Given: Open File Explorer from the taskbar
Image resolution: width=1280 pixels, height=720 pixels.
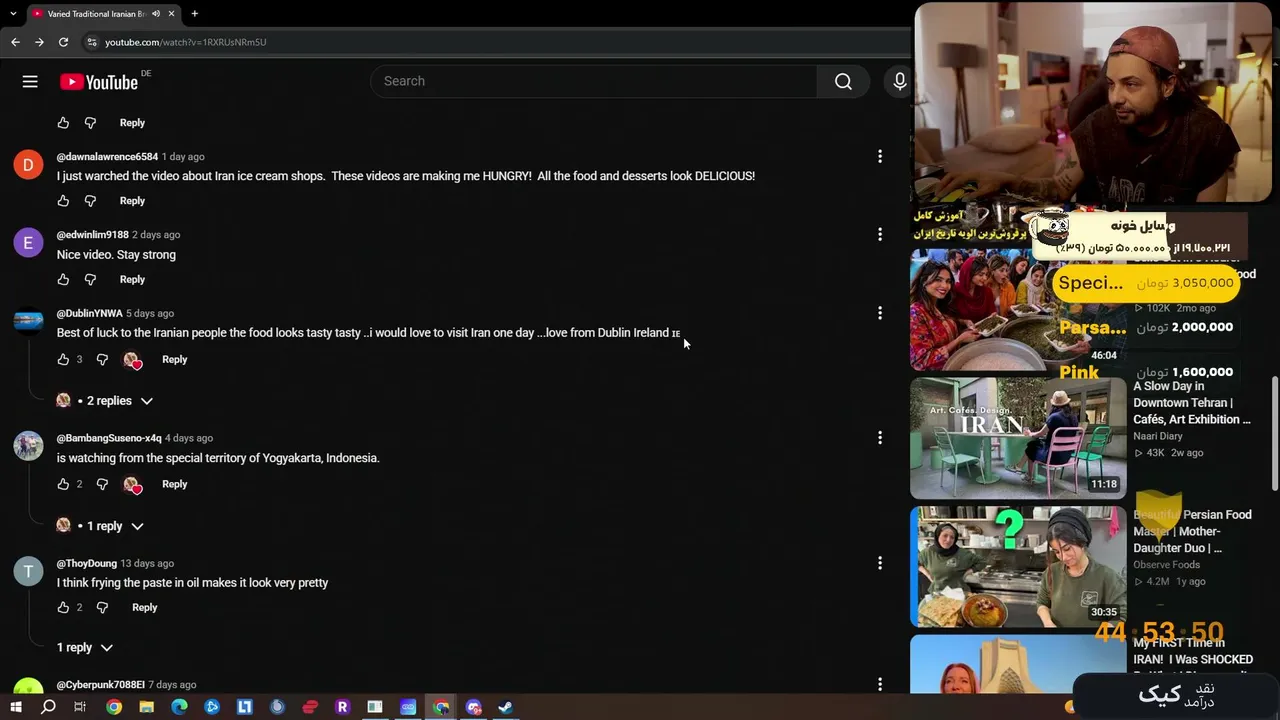Looking at the screenshot, I should [147, 707].
